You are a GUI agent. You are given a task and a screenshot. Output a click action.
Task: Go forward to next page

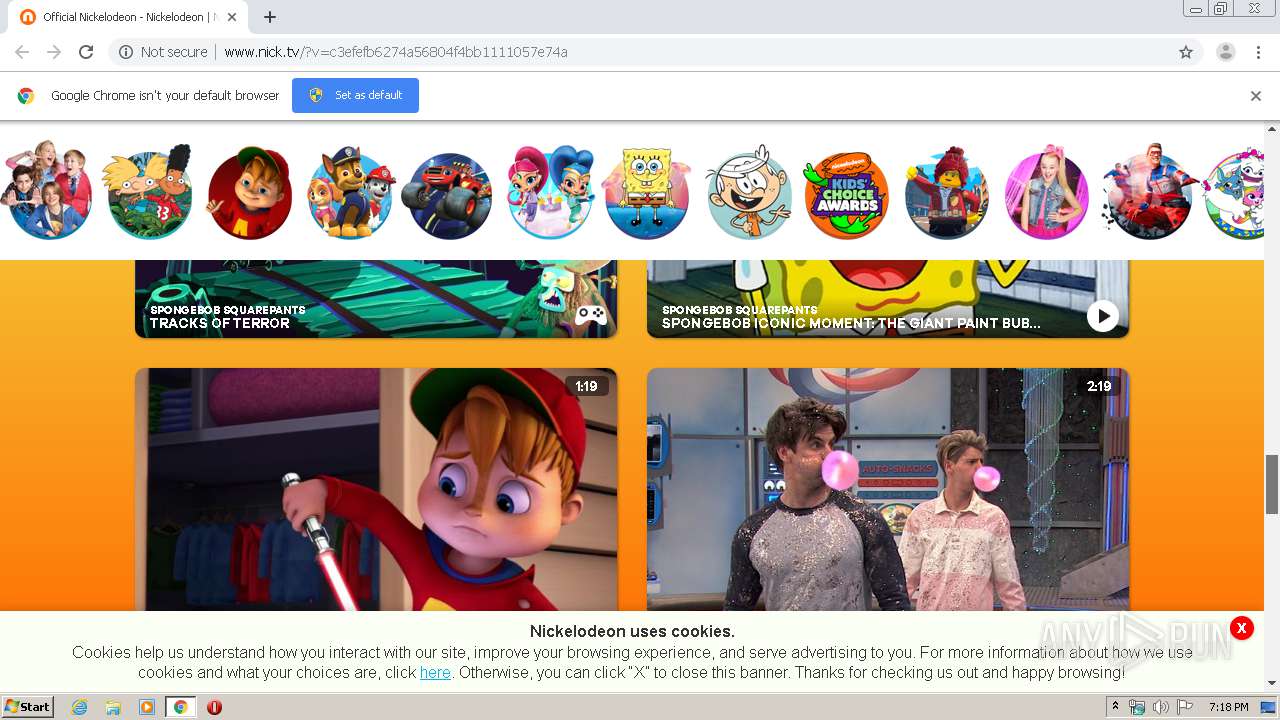point(54,52)
